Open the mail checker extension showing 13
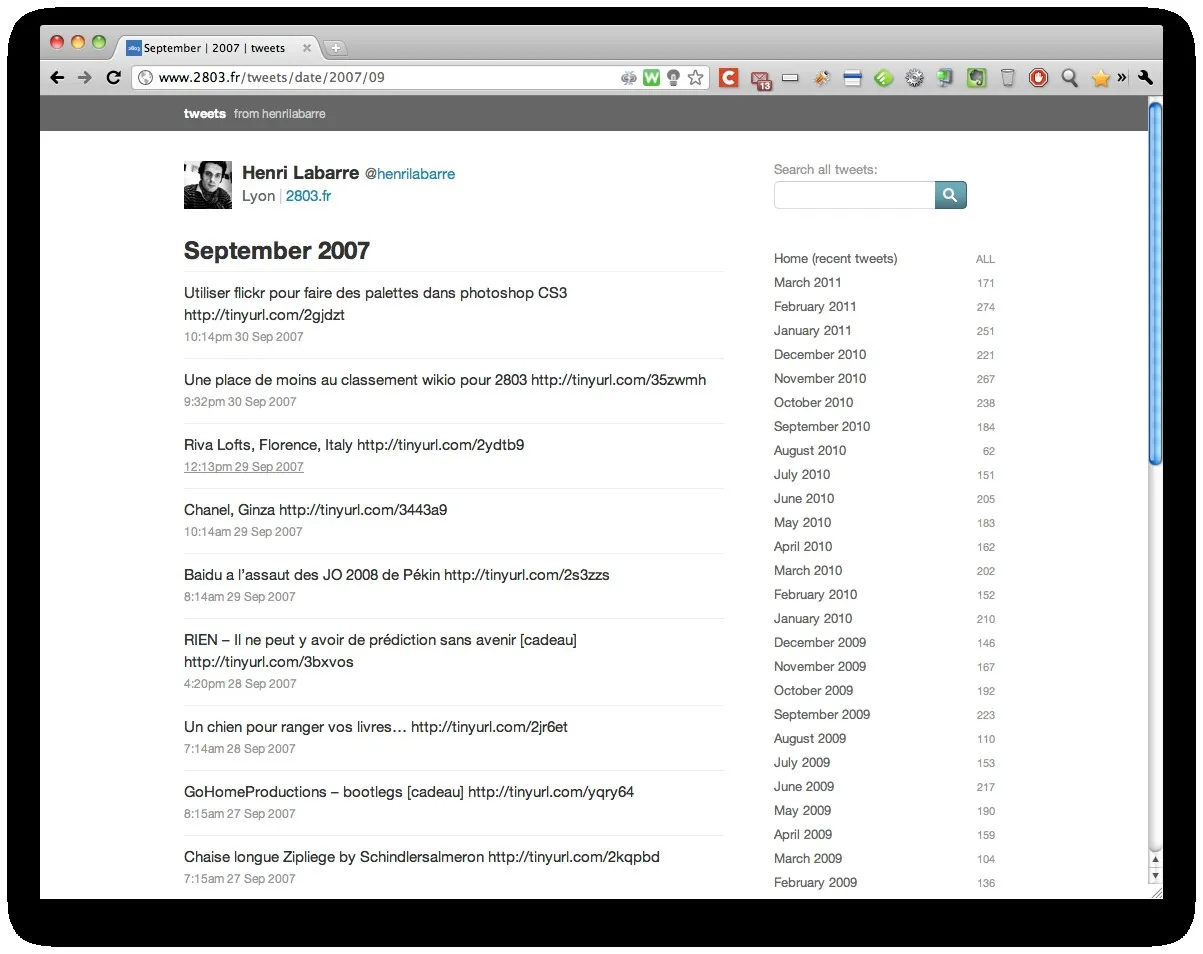The height and width of the screenshot is (954, 1203). click(760, 78)
